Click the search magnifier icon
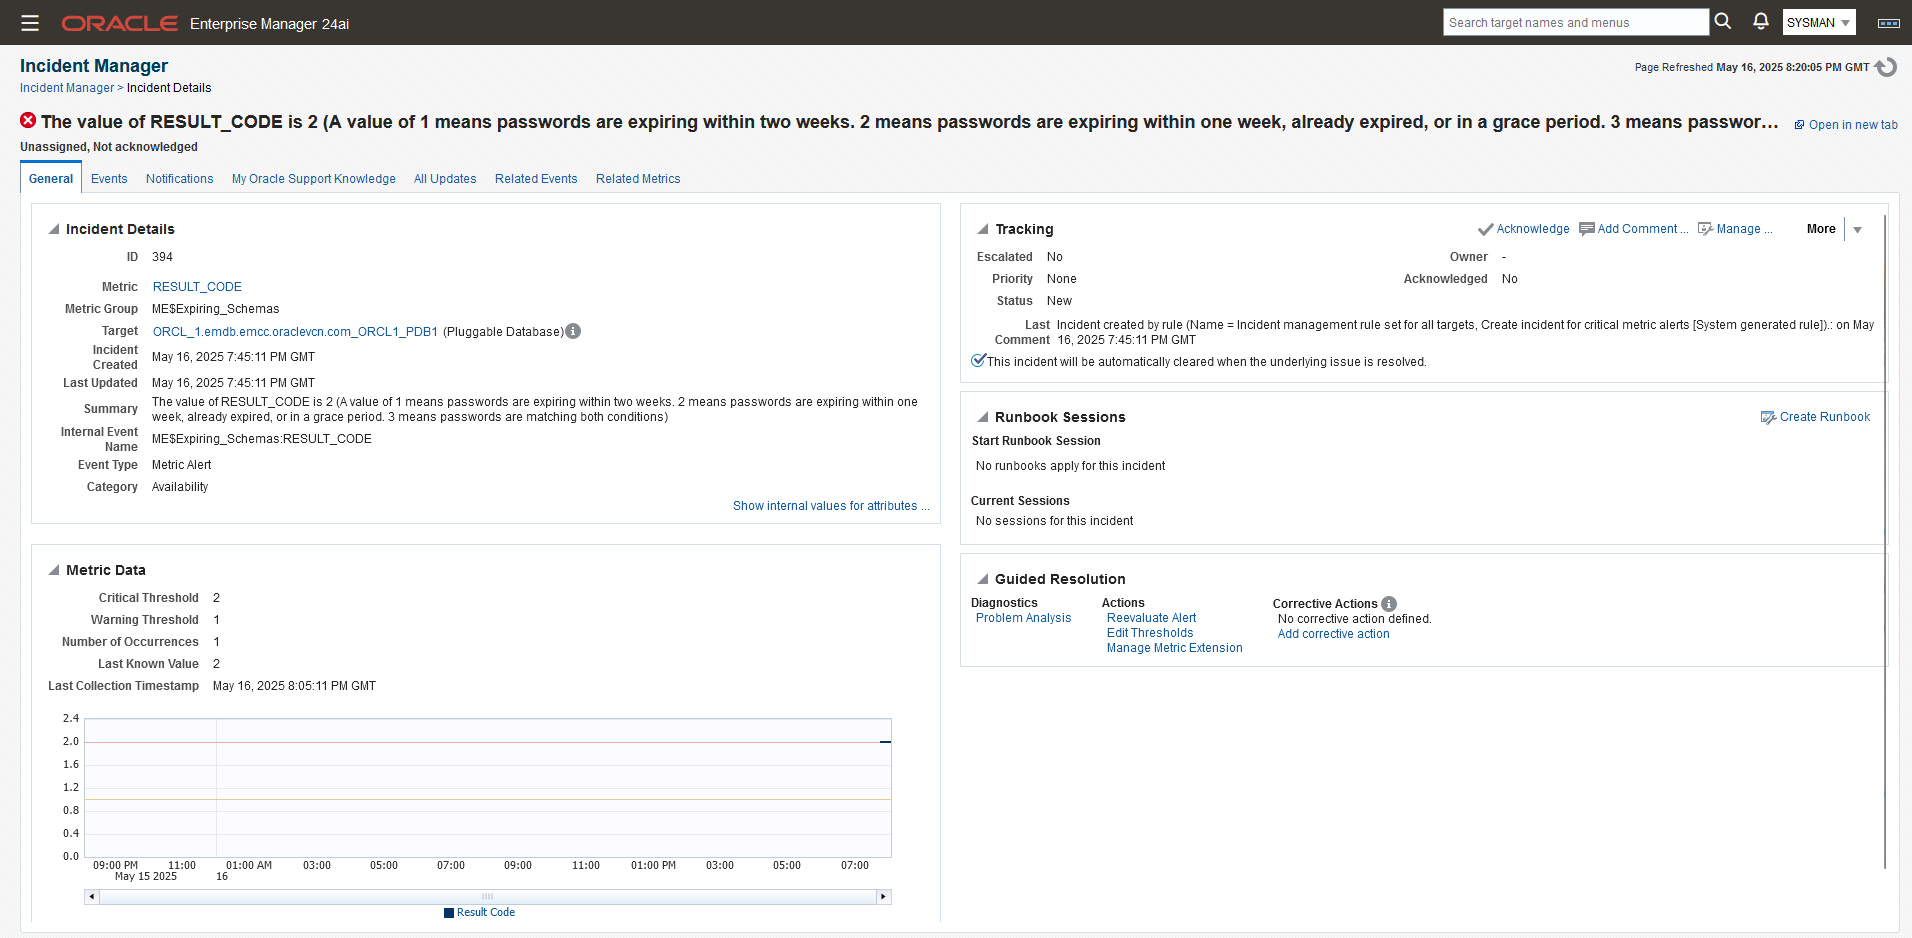The width and height of the screenshot is (1912, 938). tap(1722, 21)
